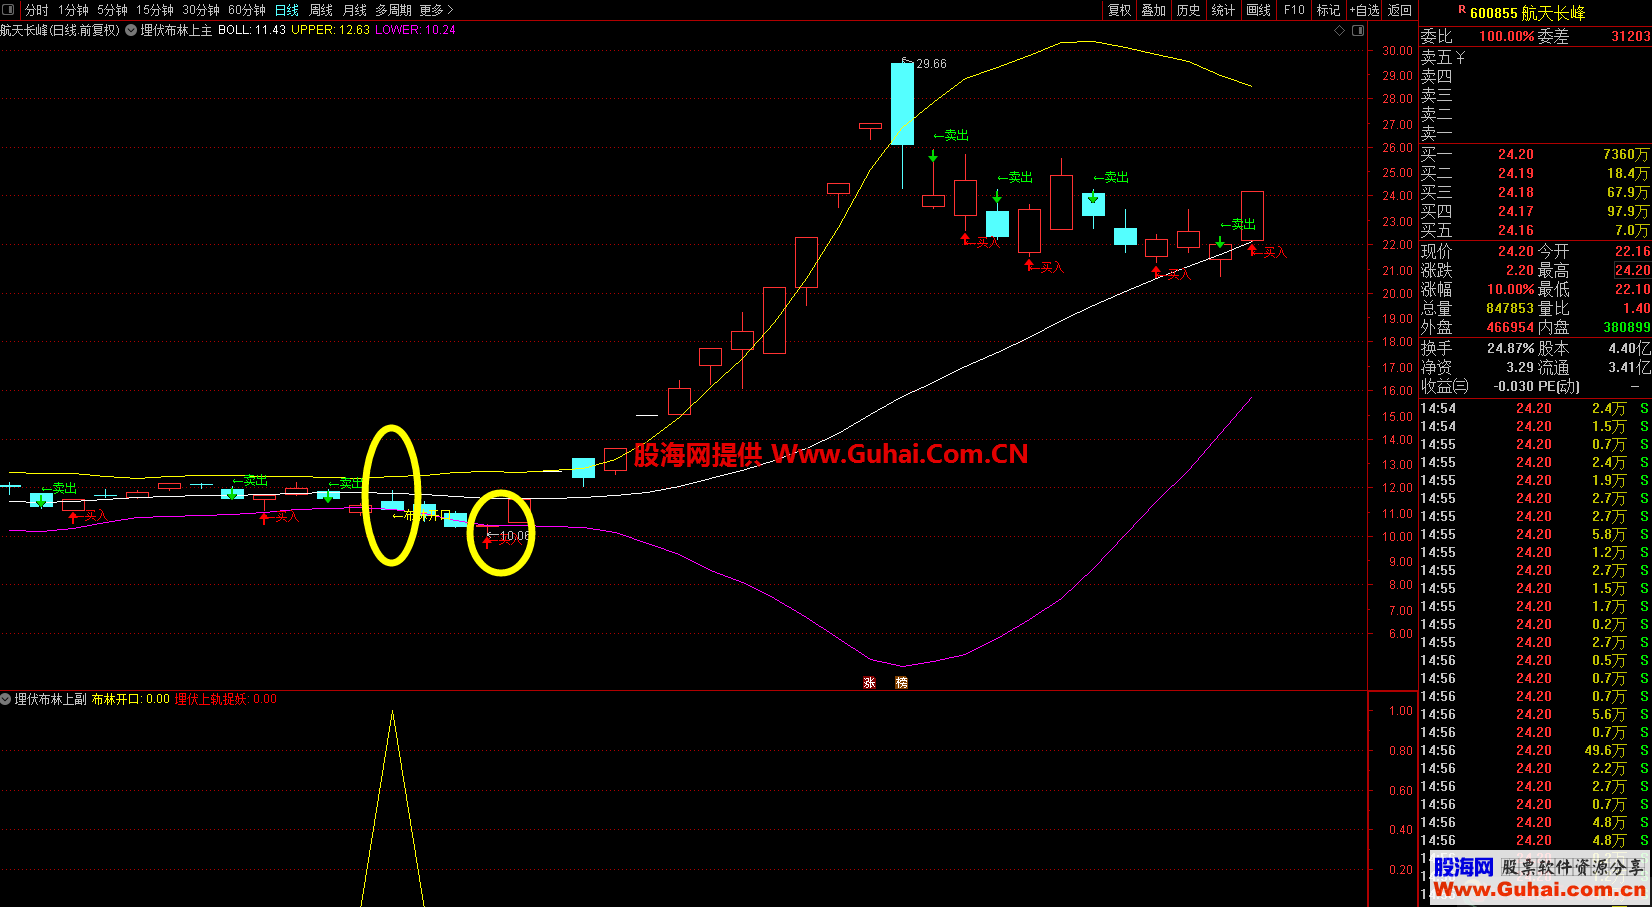Click the 买四 price 24.17
1652x907 pixels.
[x=1516, y=211]
